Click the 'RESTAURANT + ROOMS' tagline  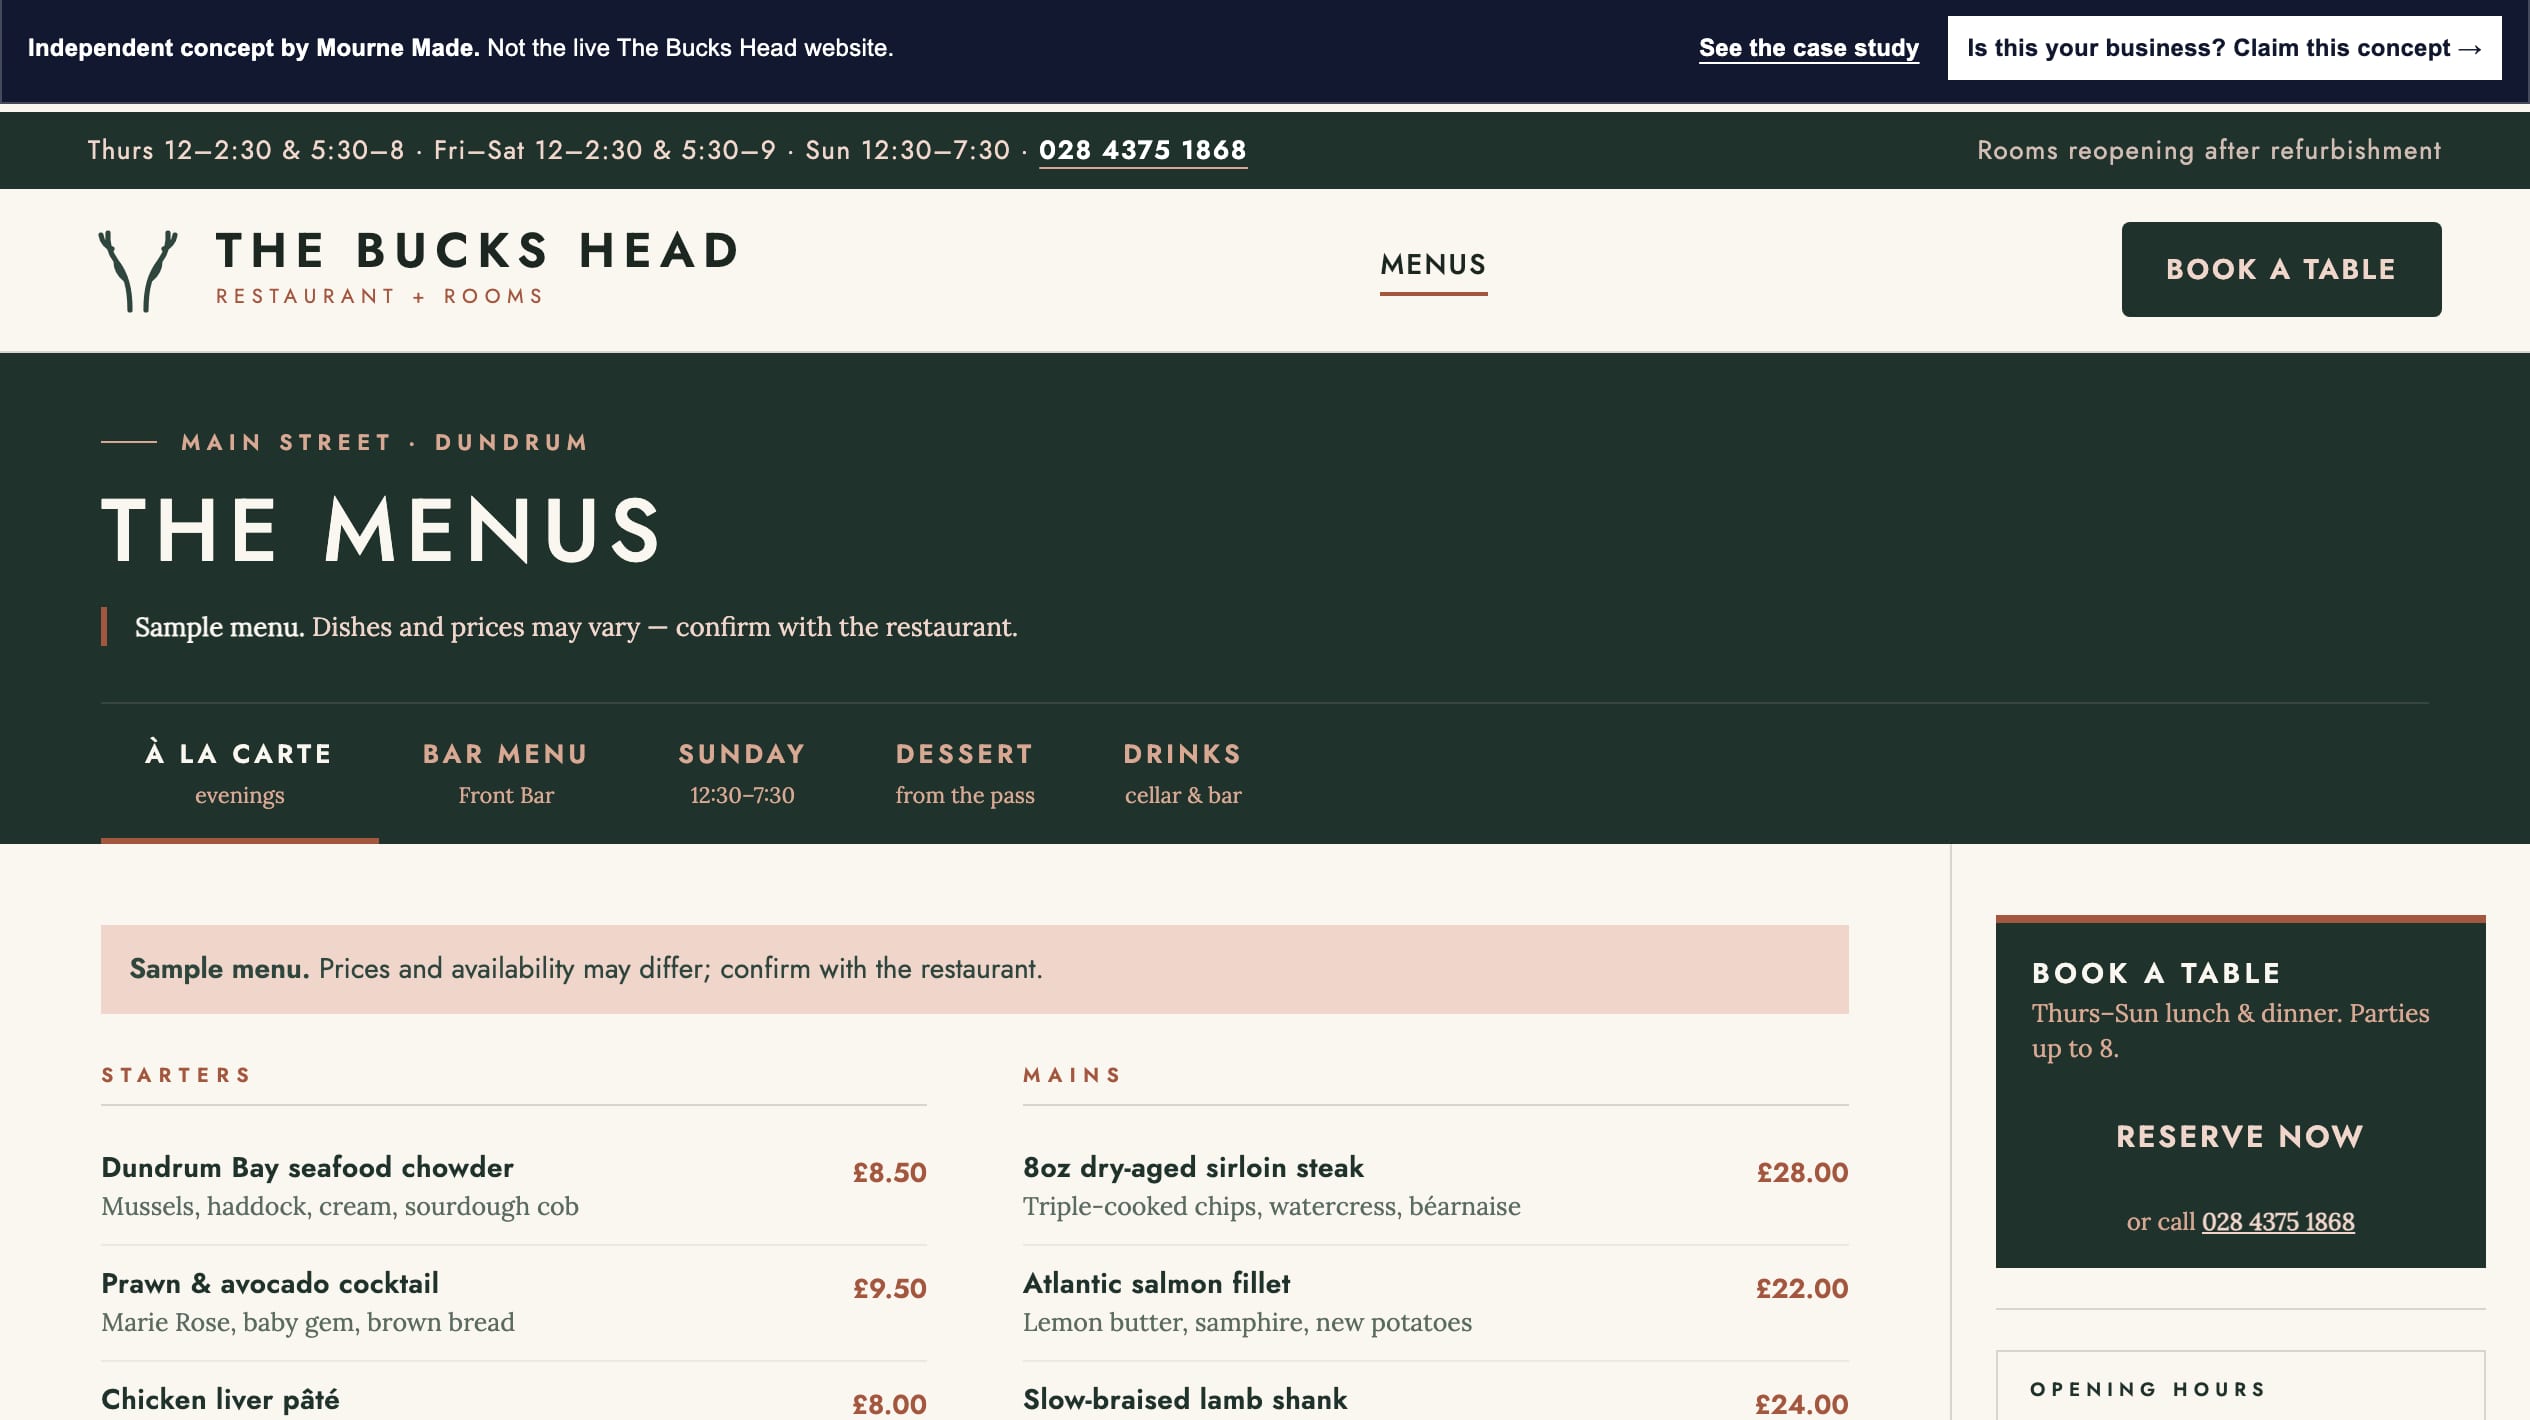click(x=380, y=296)
